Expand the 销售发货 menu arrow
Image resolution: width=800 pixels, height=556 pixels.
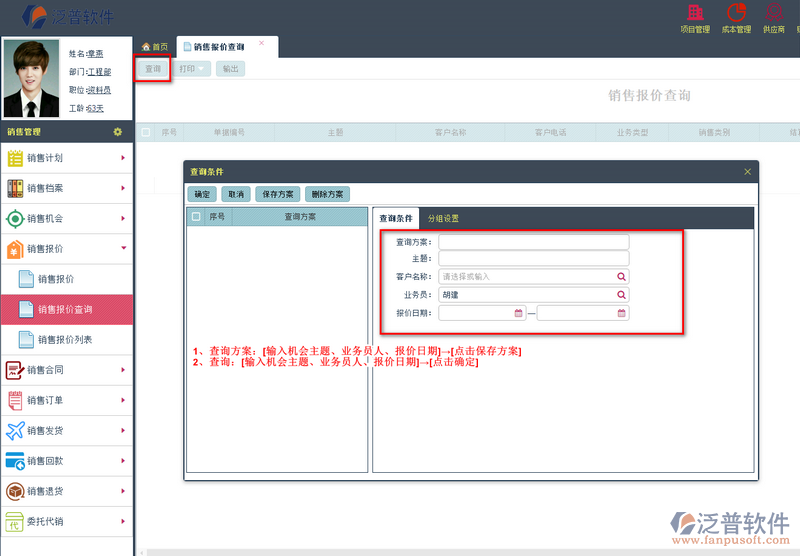point(123,431)
